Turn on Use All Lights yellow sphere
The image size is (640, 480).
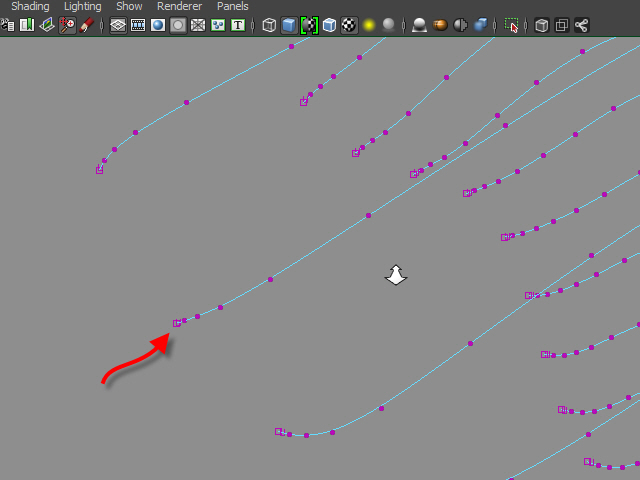pyautogui.click(x=369, y=25)
